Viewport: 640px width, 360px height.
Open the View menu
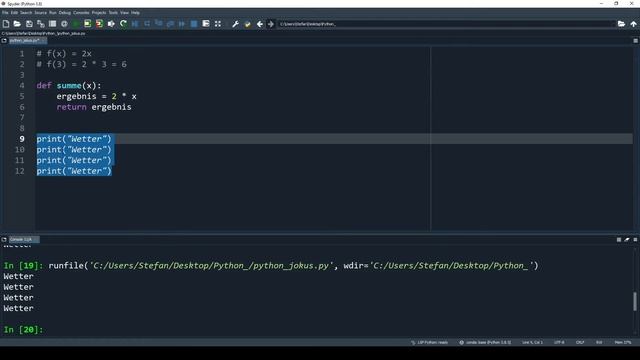124,13
